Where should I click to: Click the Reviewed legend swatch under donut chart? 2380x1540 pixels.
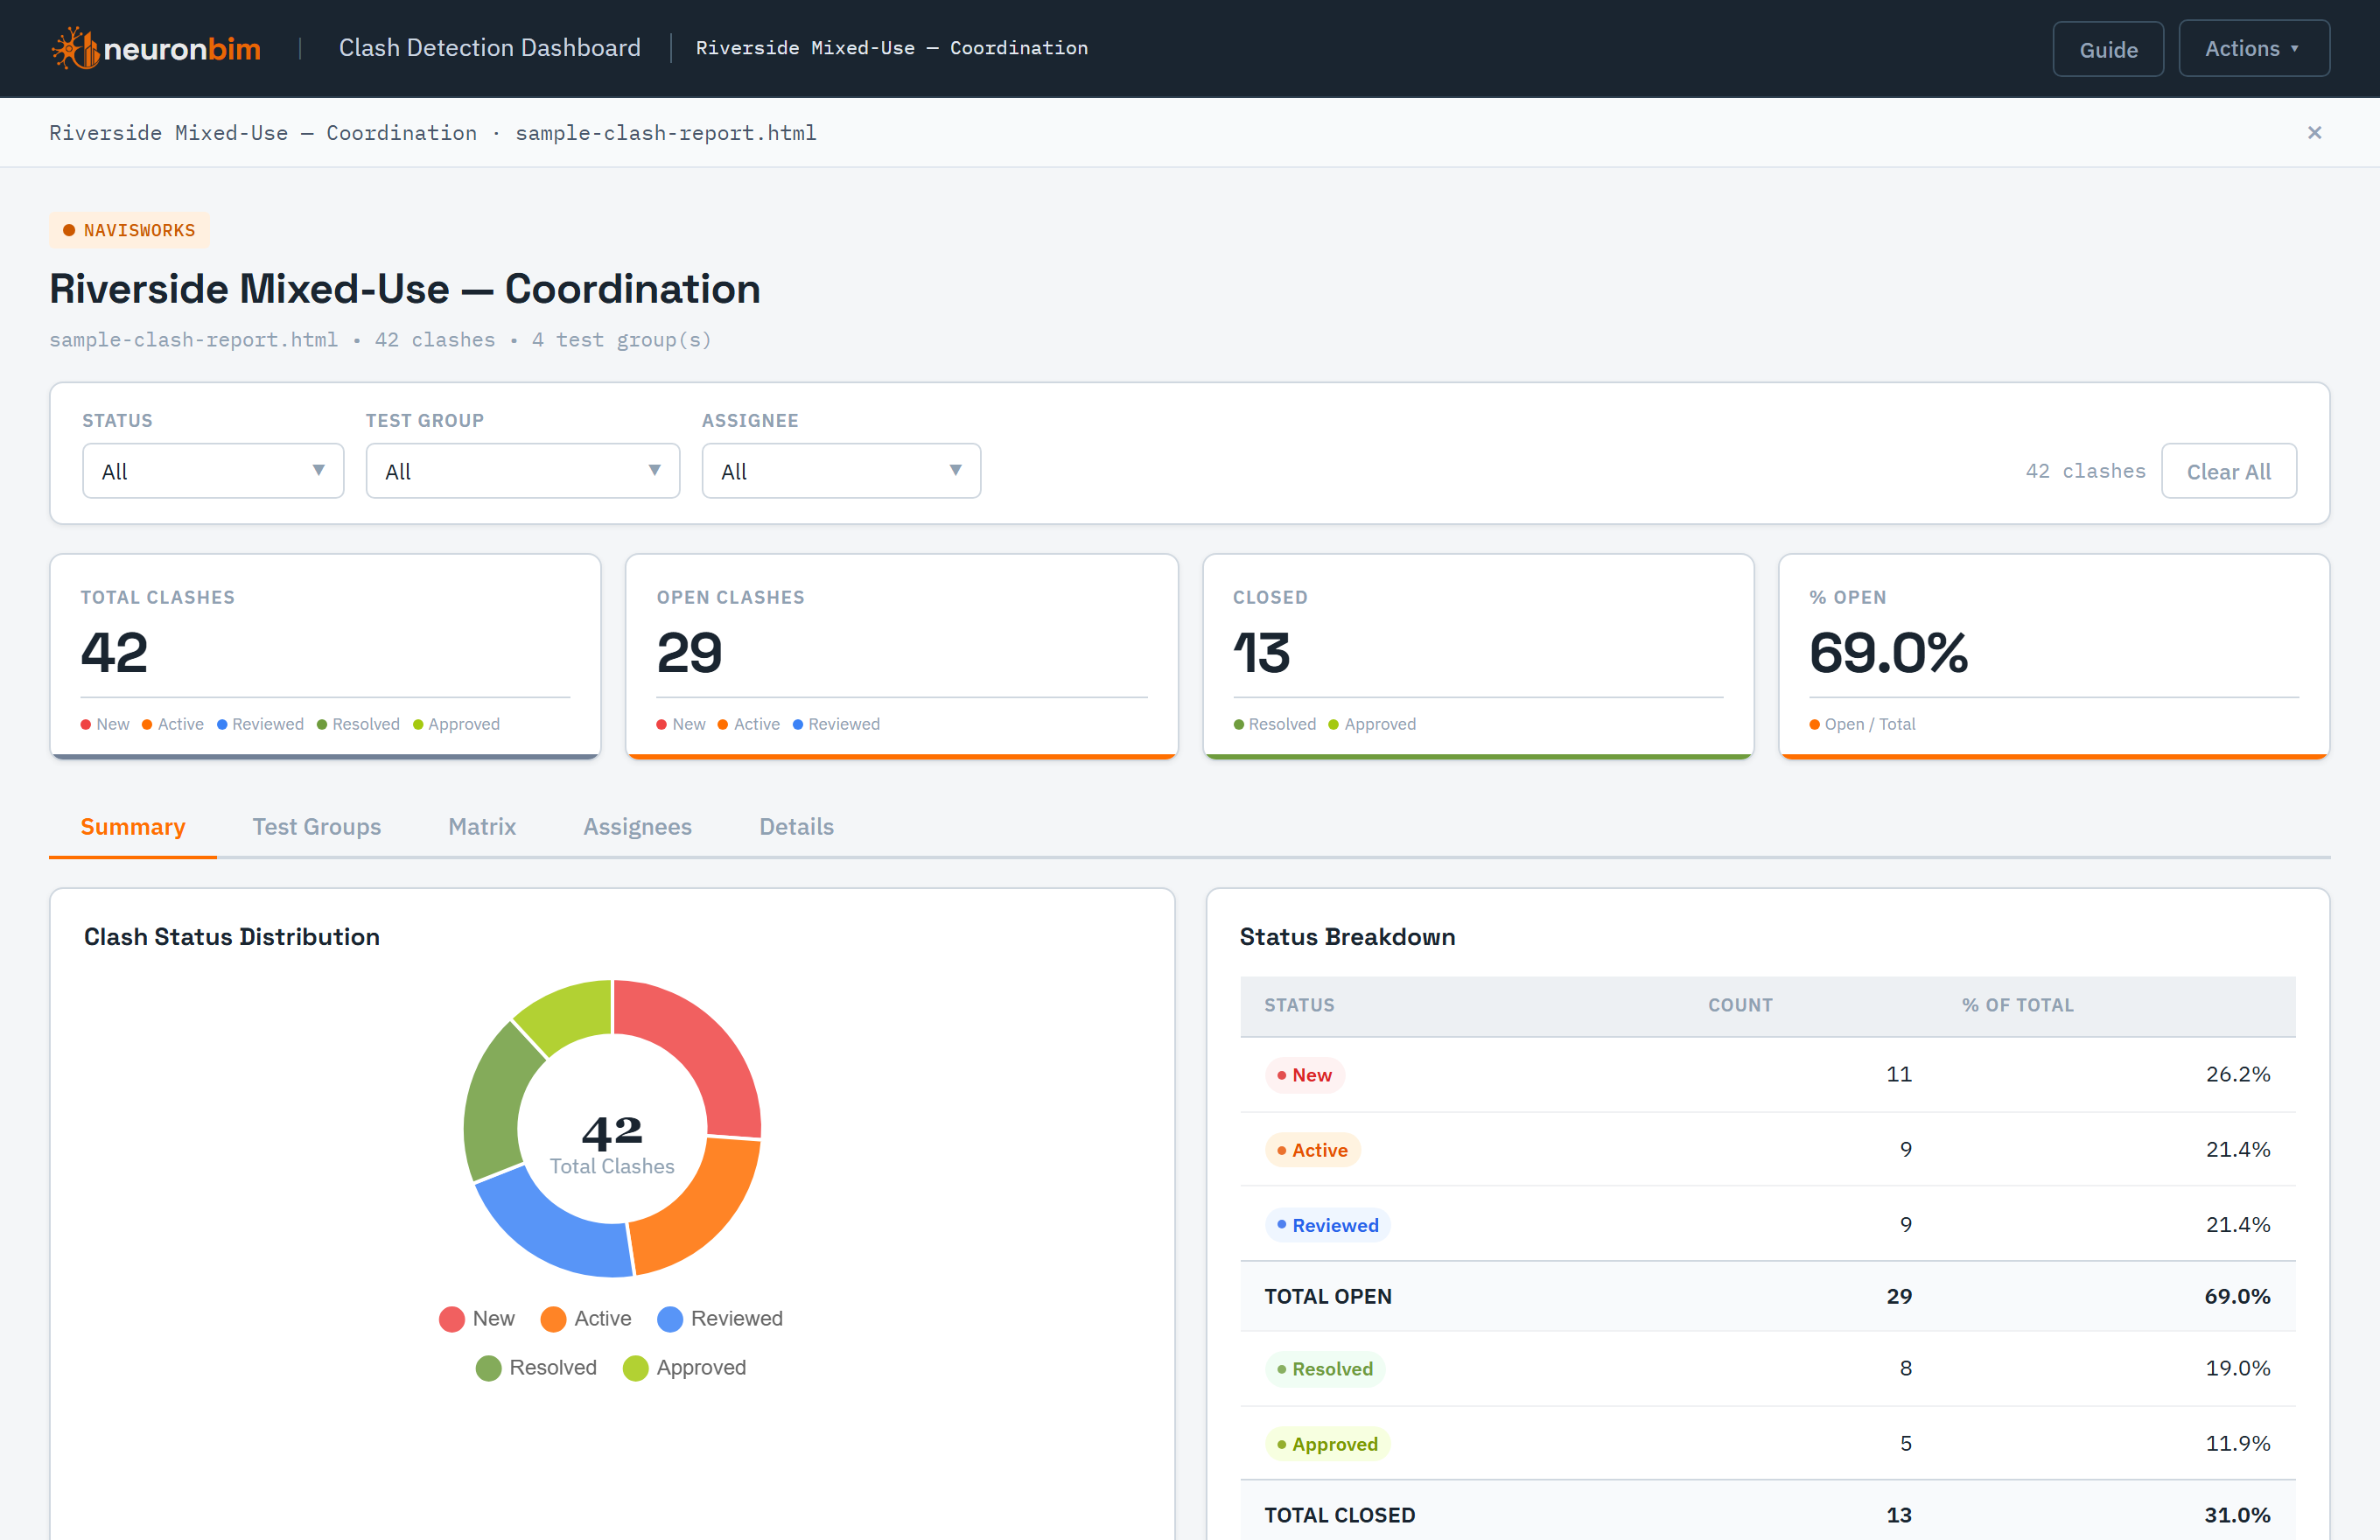click(x=670, y=1319)
